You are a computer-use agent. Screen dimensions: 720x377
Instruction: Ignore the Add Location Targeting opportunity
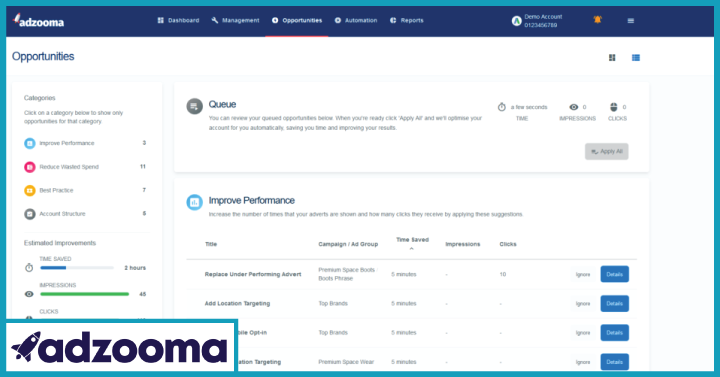coord(583,304)
